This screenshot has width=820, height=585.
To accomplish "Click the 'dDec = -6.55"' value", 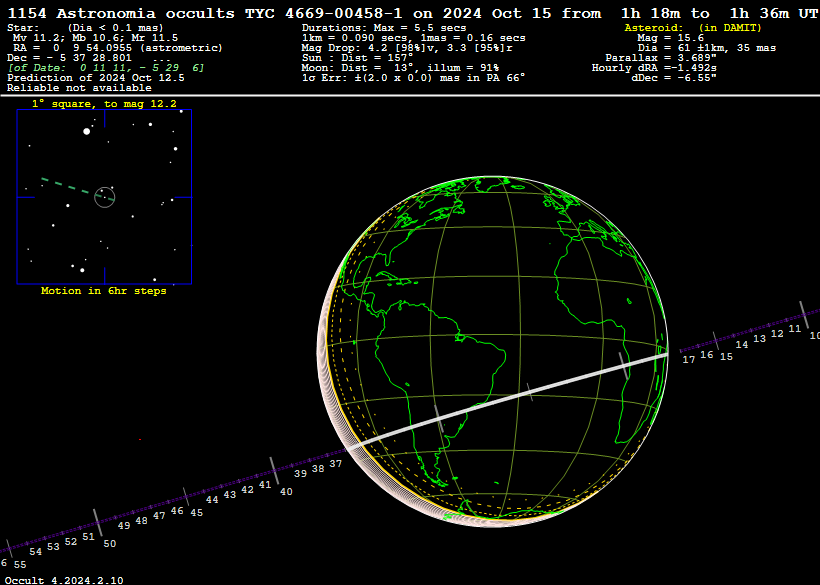I will (x=674, y=78).
